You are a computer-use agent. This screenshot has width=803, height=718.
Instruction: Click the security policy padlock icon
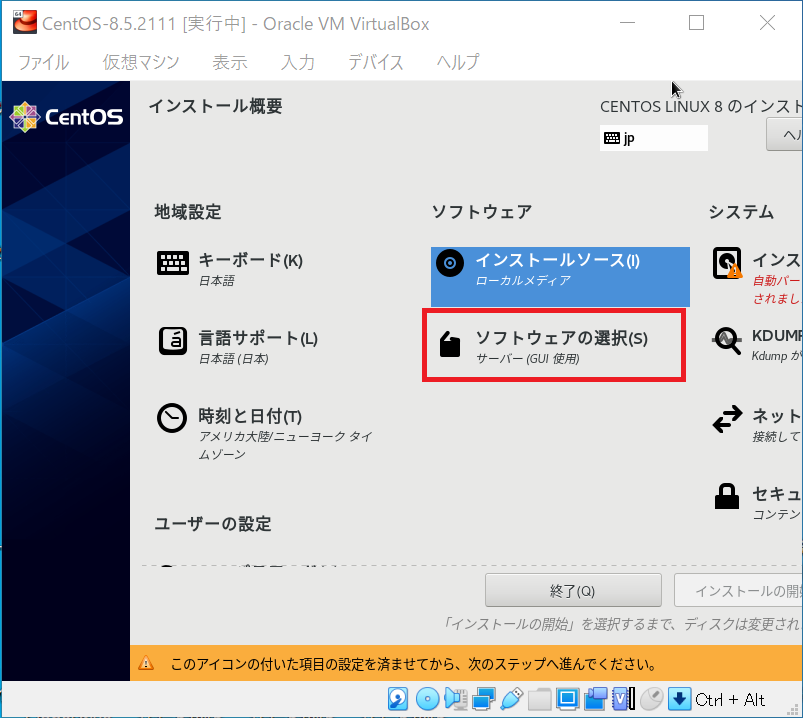tap(727, 496)
